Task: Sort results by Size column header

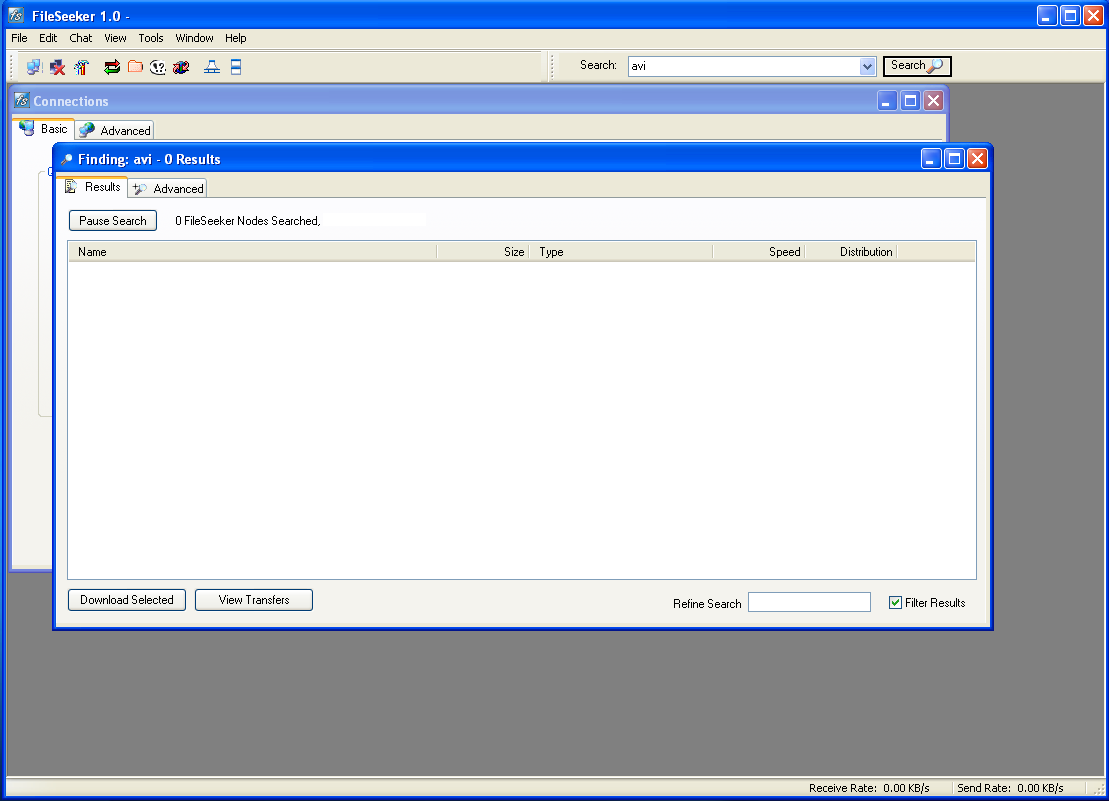Action: pos(483,252)
